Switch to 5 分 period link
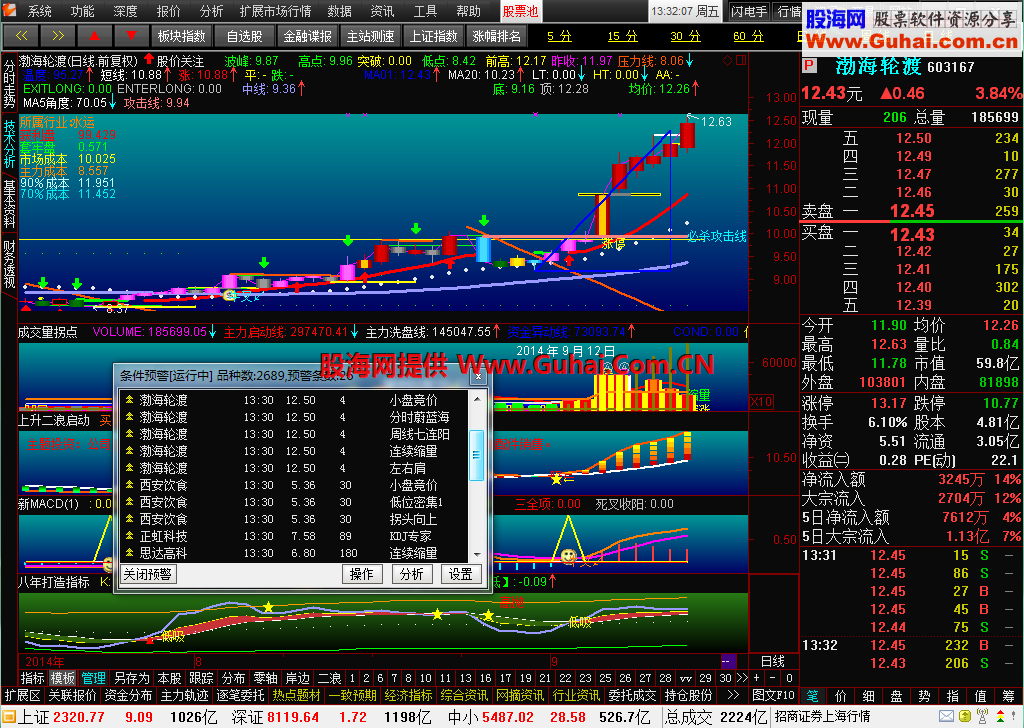 click(559, 37)
